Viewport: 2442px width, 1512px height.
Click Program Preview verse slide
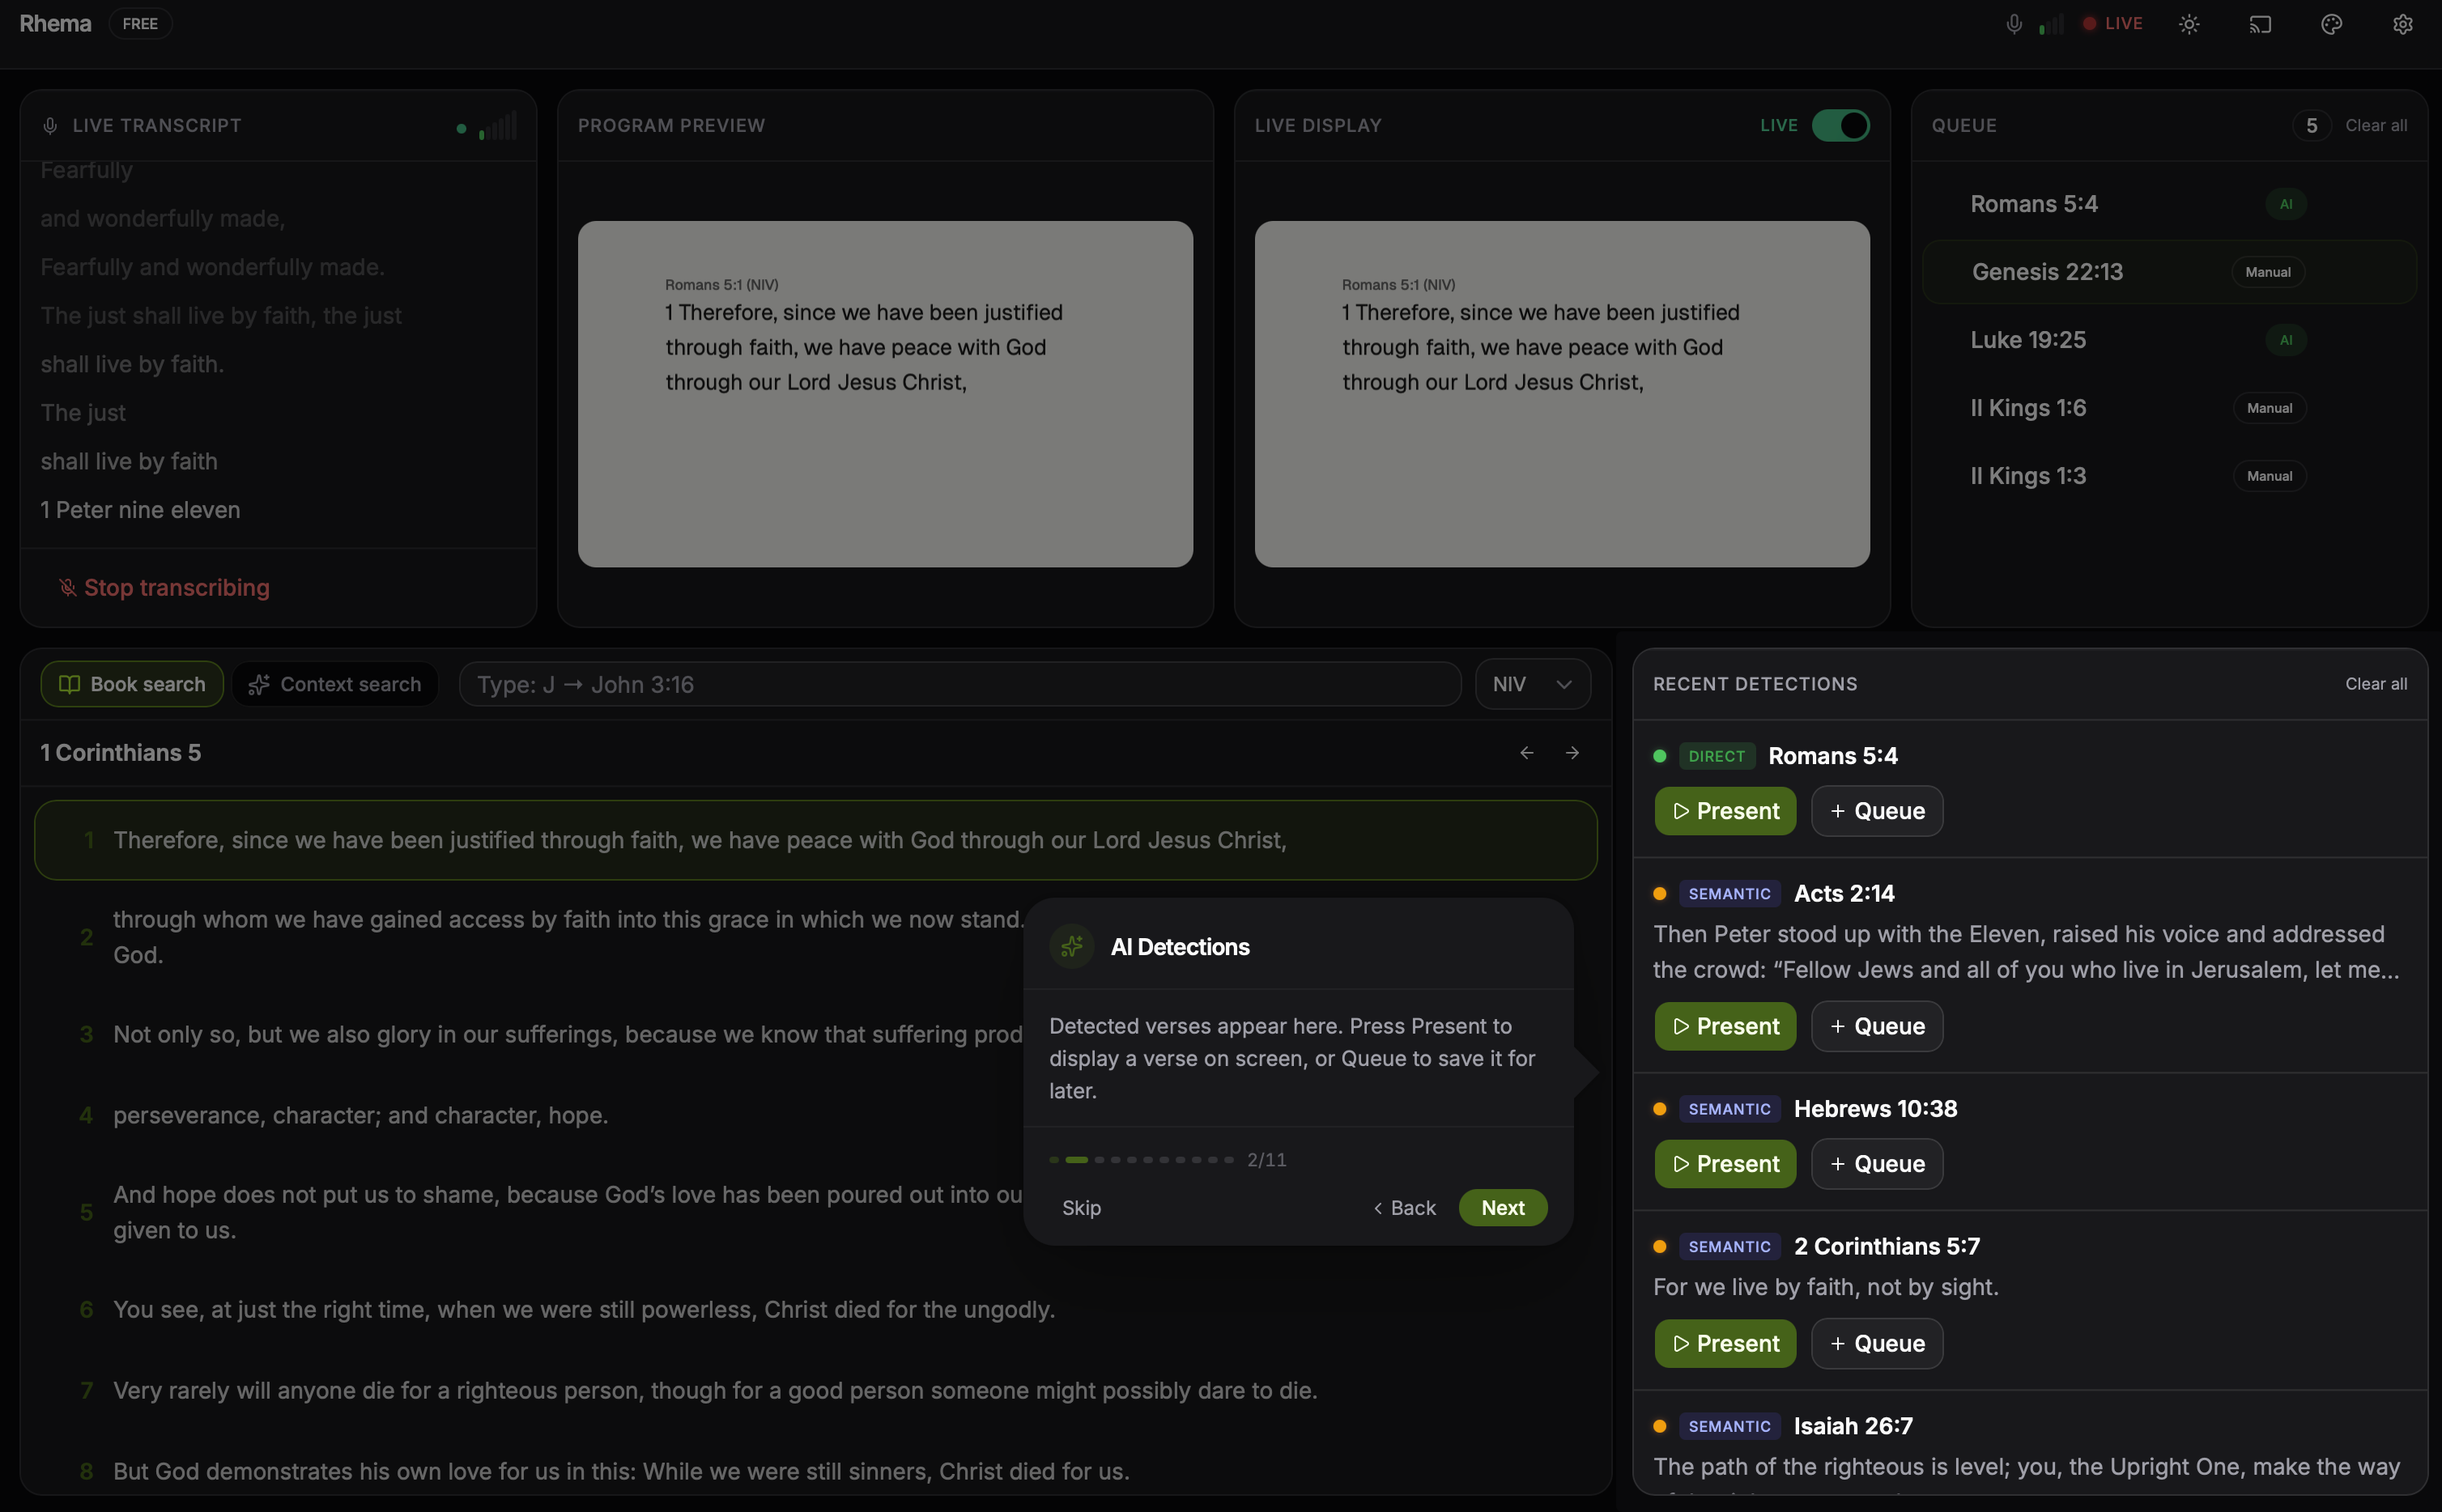[885, 394]
